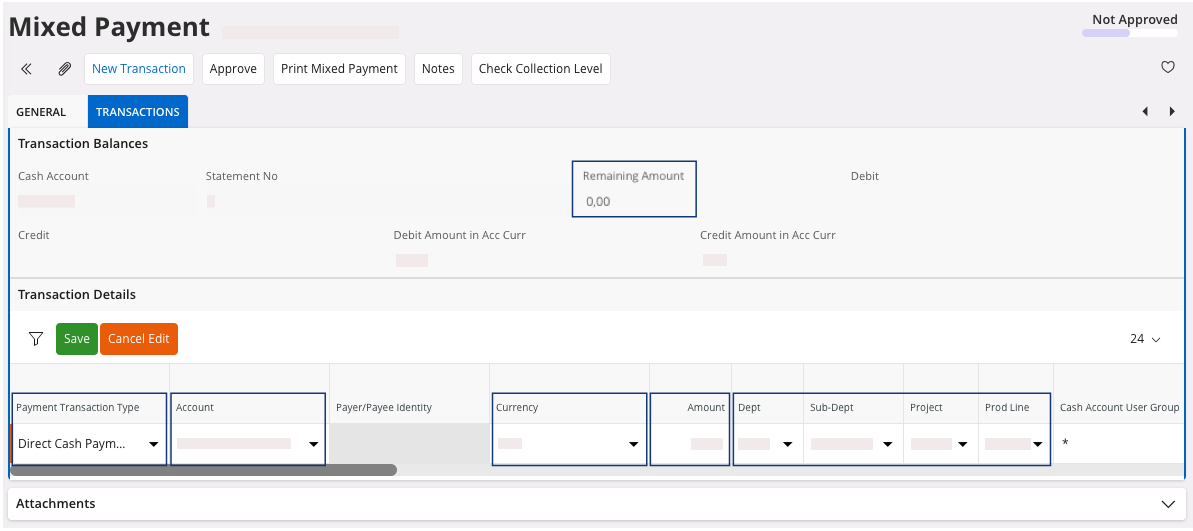Screen dimensions: 1193x531
Task: Click the left arrow tab scroller
Action: (1145, 112)
